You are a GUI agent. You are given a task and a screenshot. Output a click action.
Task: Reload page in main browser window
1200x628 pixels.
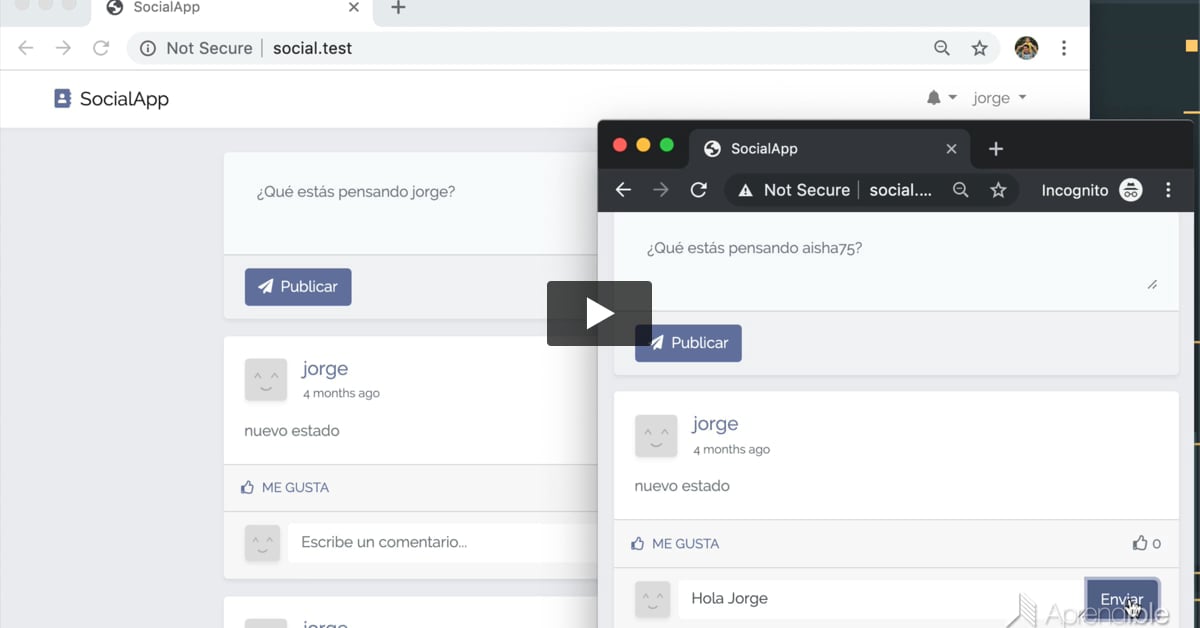(x=100, y=48)
